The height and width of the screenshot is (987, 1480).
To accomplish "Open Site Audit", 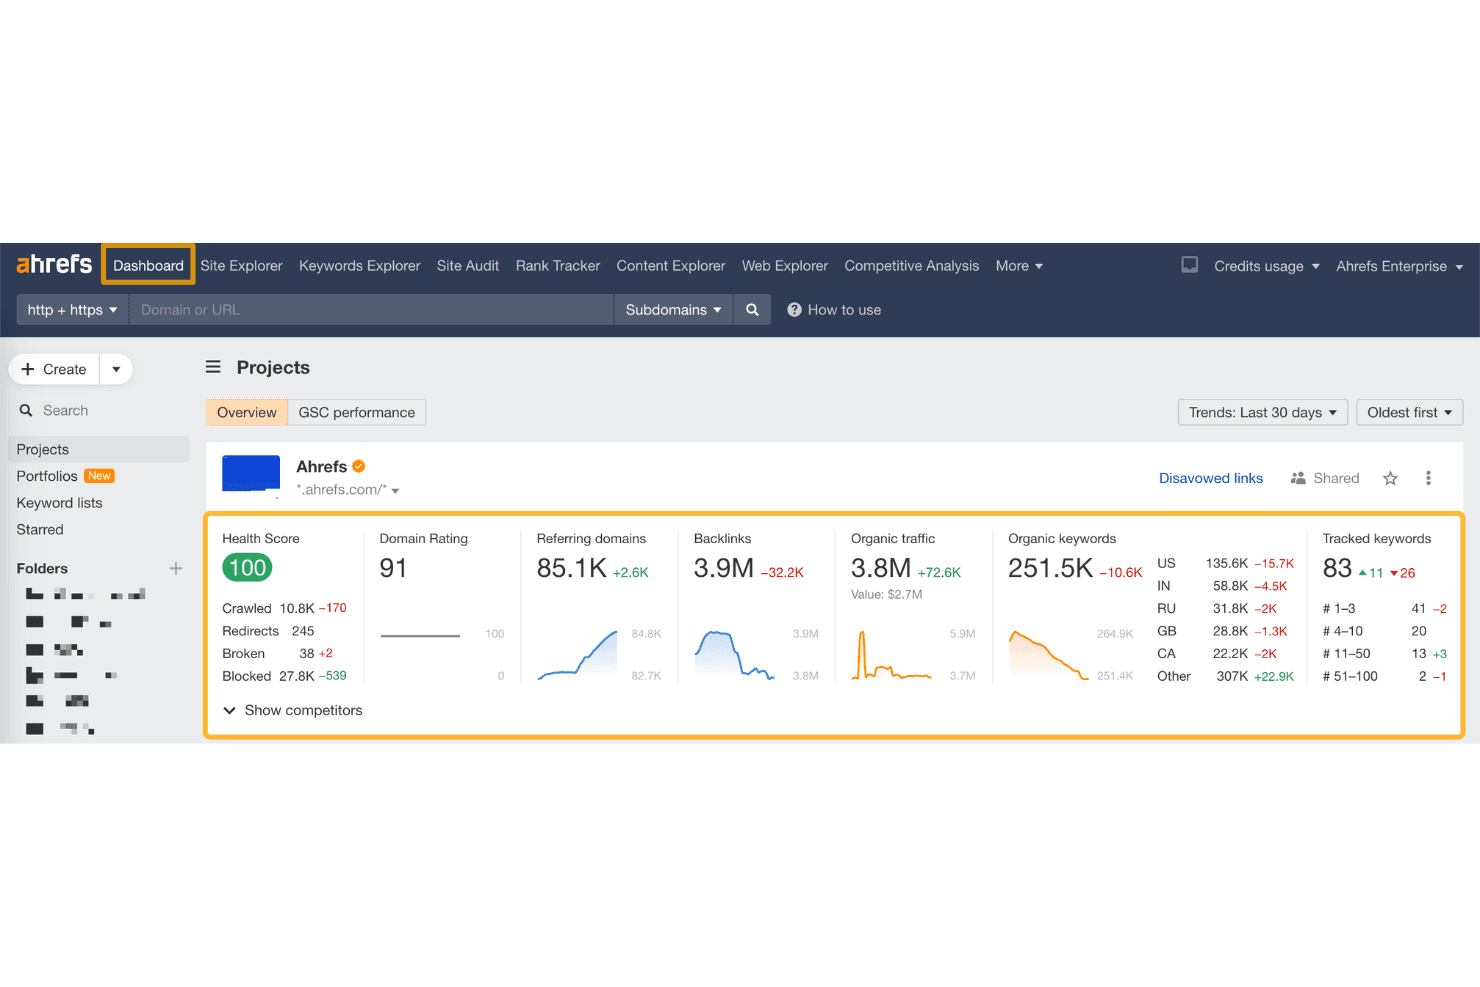I will coord(468,266).
